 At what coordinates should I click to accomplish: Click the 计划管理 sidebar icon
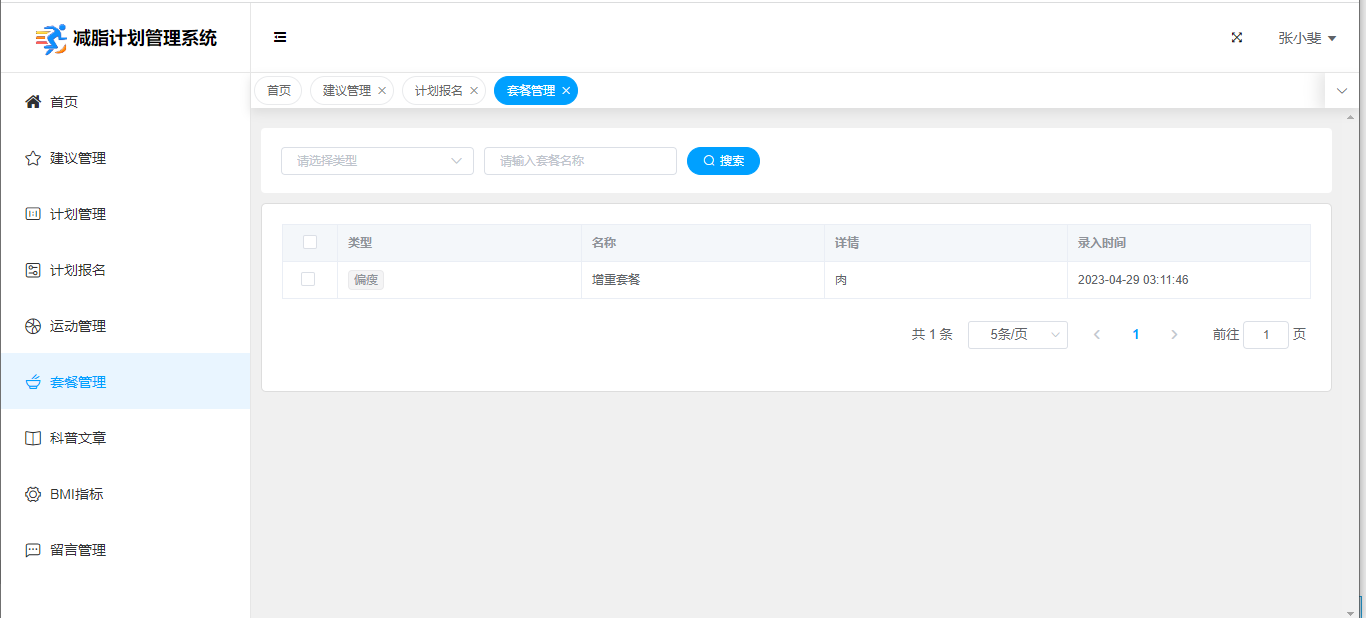tap(33, 214)
